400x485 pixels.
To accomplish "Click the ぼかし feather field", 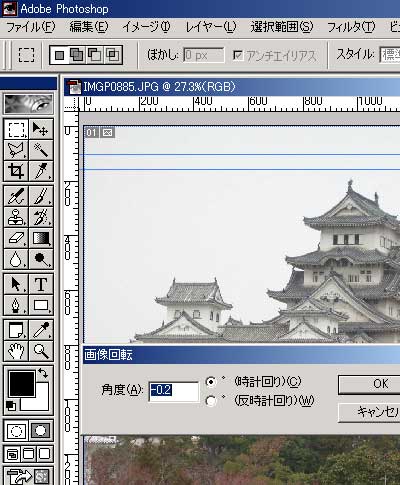I will tap(204, 55).
